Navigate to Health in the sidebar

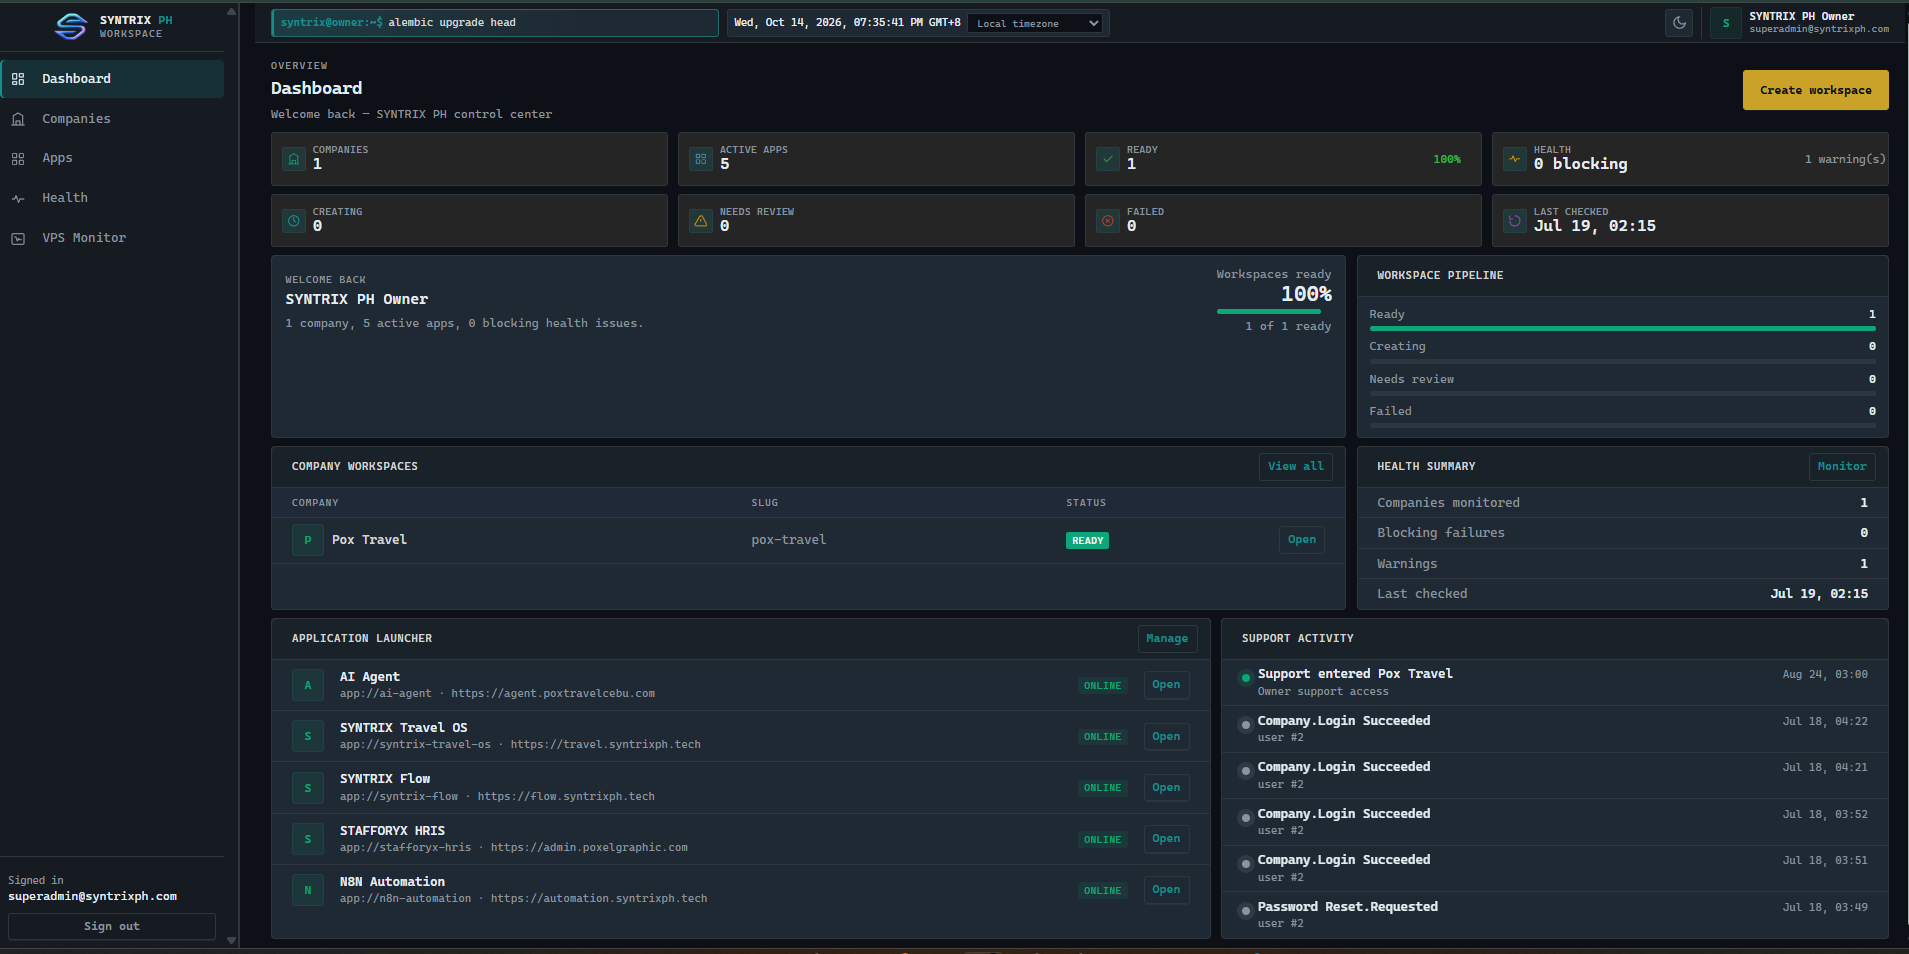[x=112, y=198]
